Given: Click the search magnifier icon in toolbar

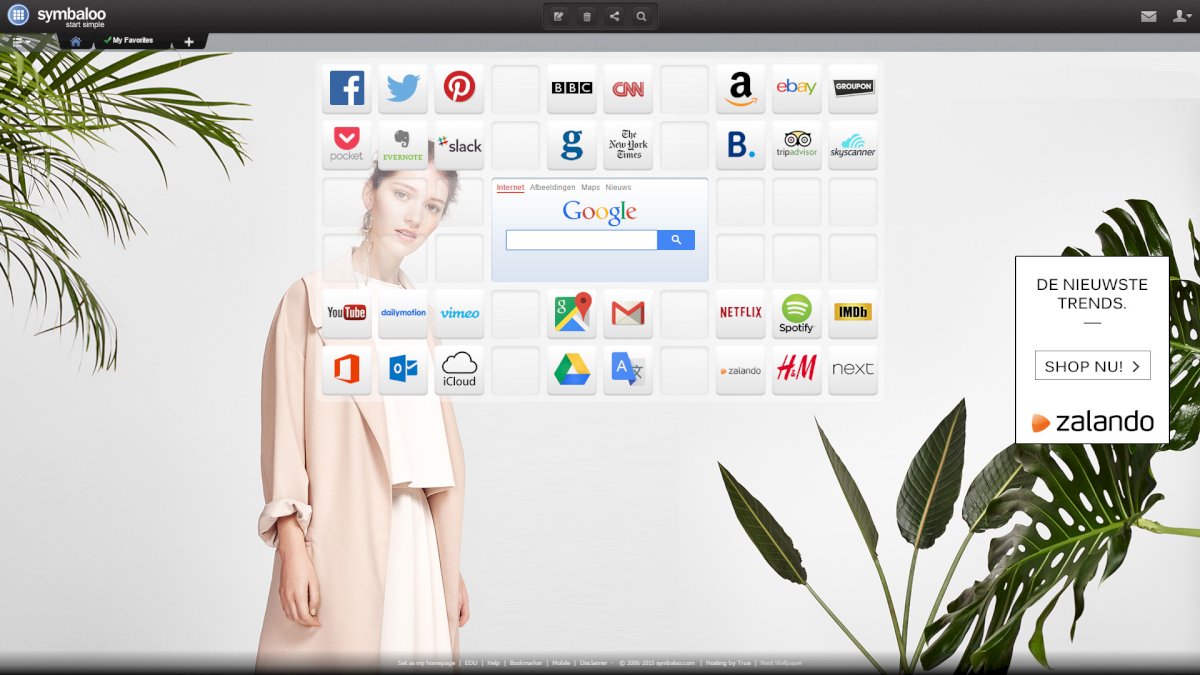Looking at the screenshot, I should [641, 16].
